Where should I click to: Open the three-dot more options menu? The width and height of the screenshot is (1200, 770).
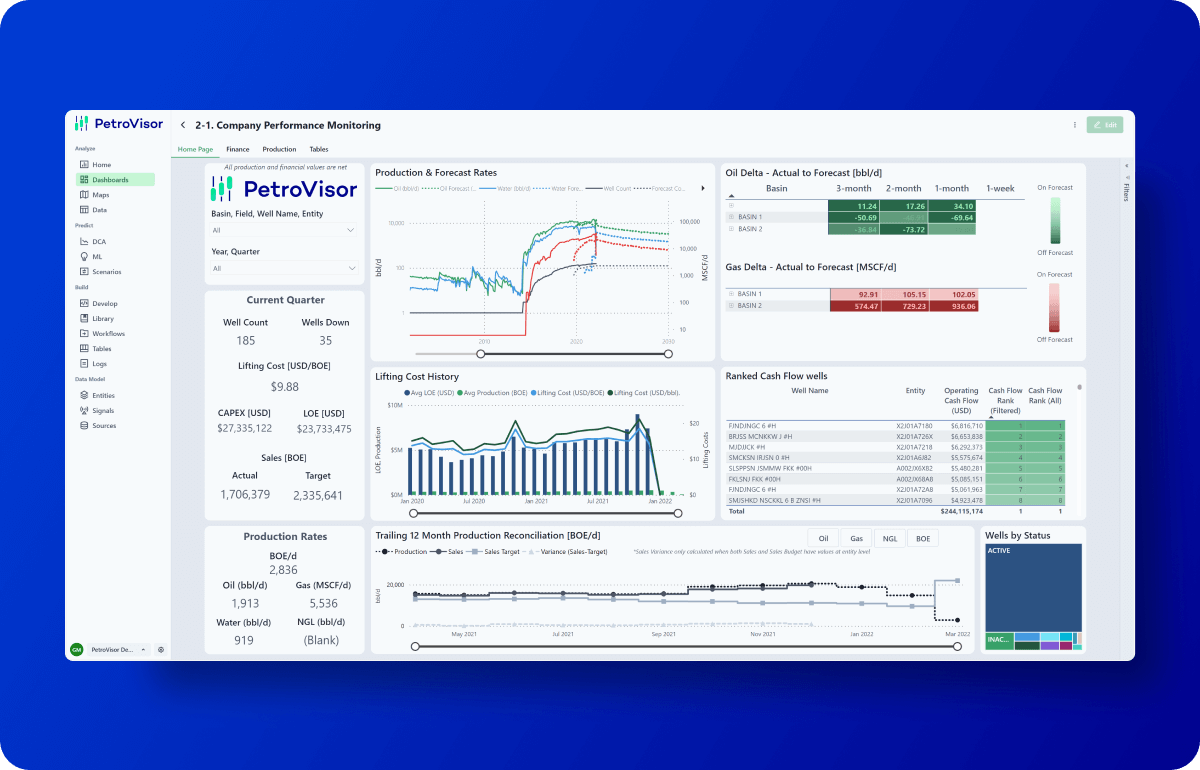(x=1075, y=125)
